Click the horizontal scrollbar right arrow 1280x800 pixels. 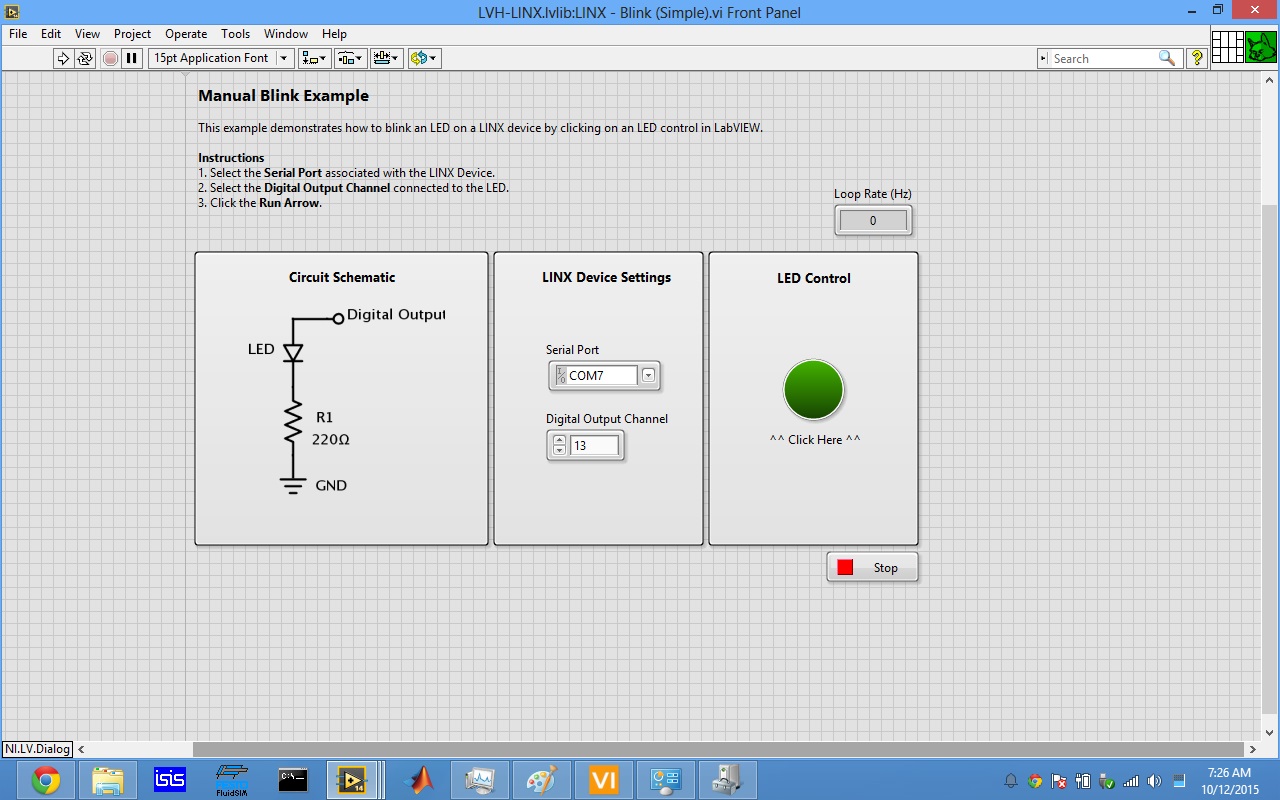point(1253,749)
